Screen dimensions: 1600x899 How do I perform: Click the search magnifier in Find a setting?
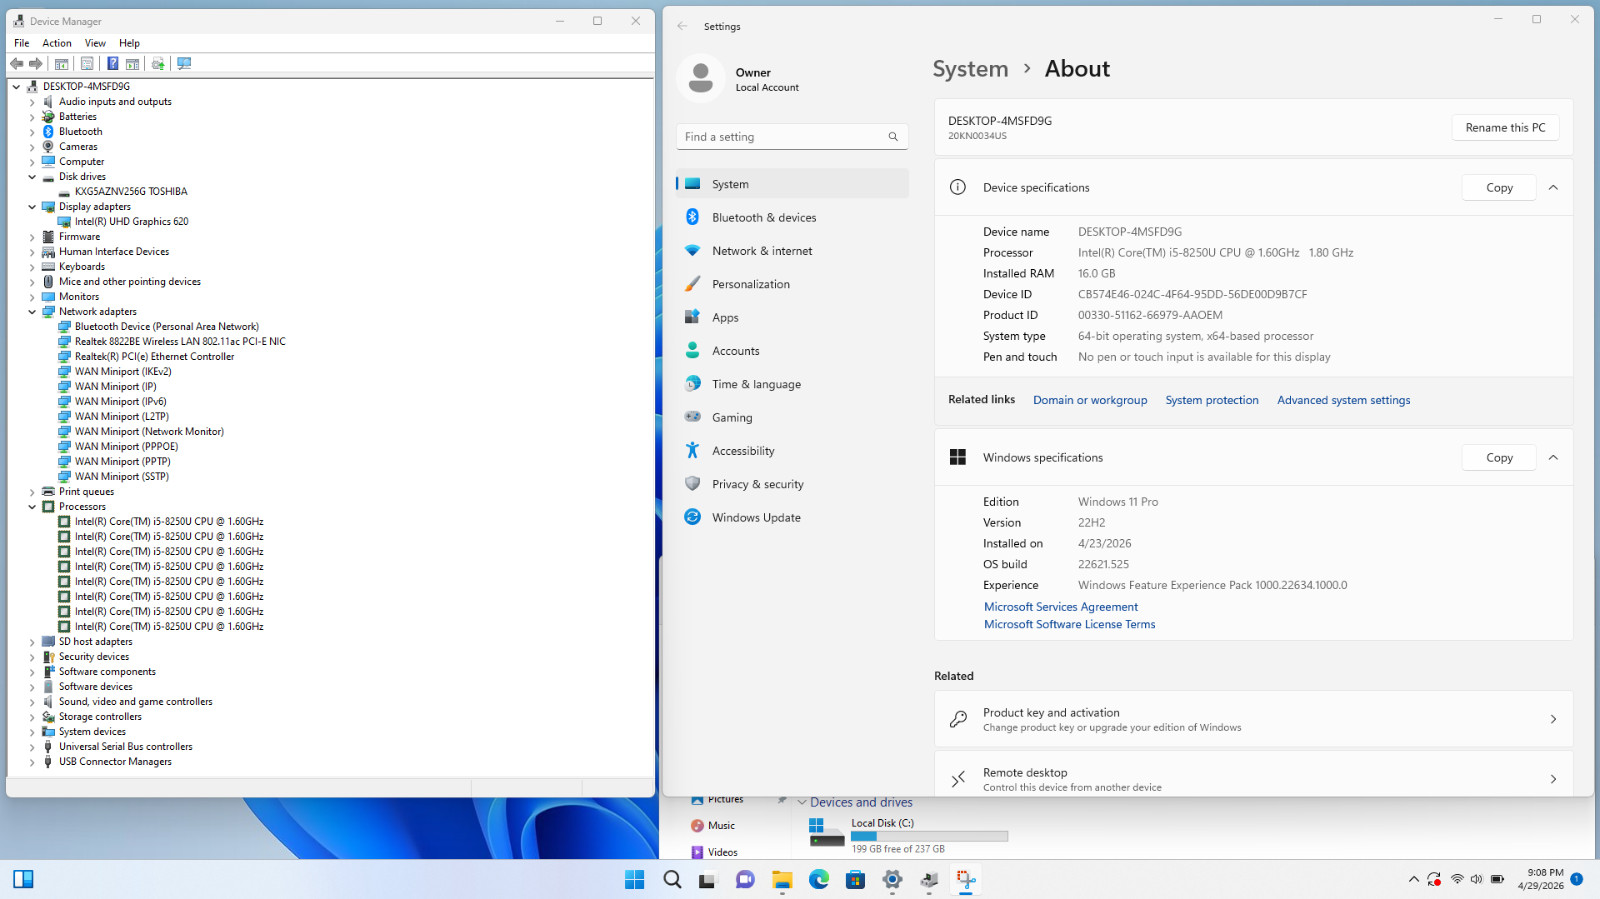click(x=893, y=137)
